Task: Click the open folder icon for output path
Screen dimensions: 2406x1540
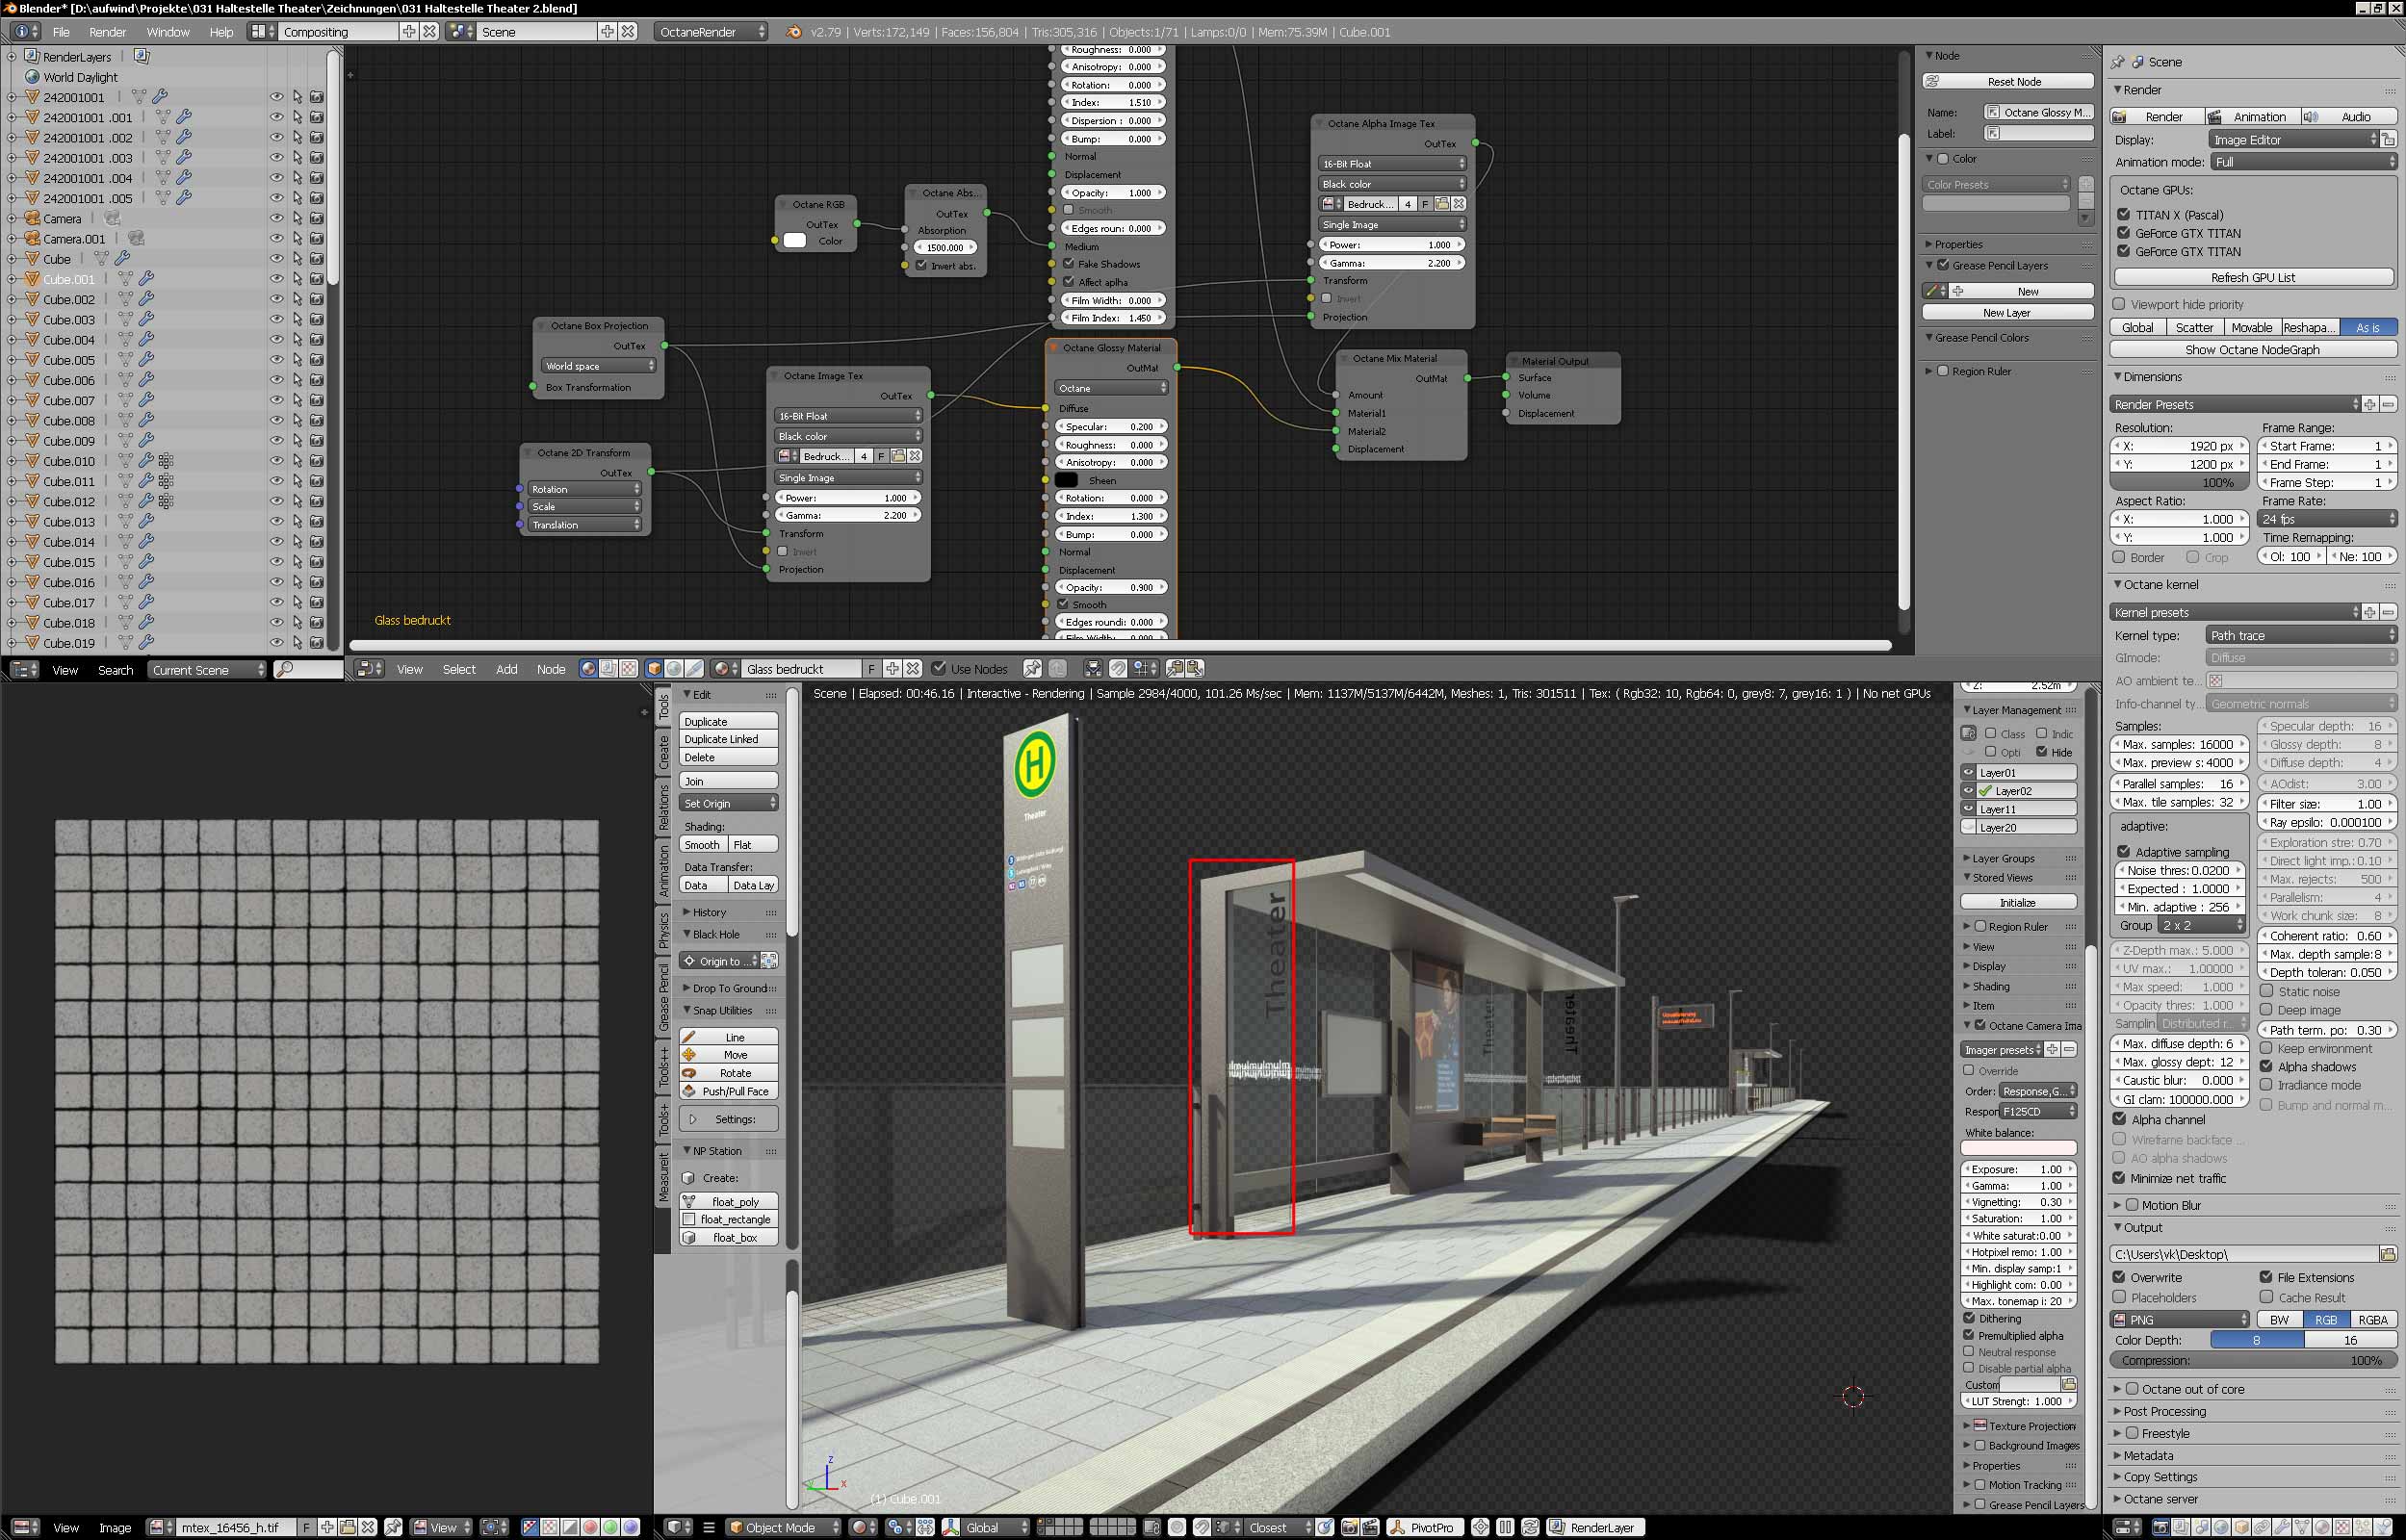Action: point(2388,1254)
